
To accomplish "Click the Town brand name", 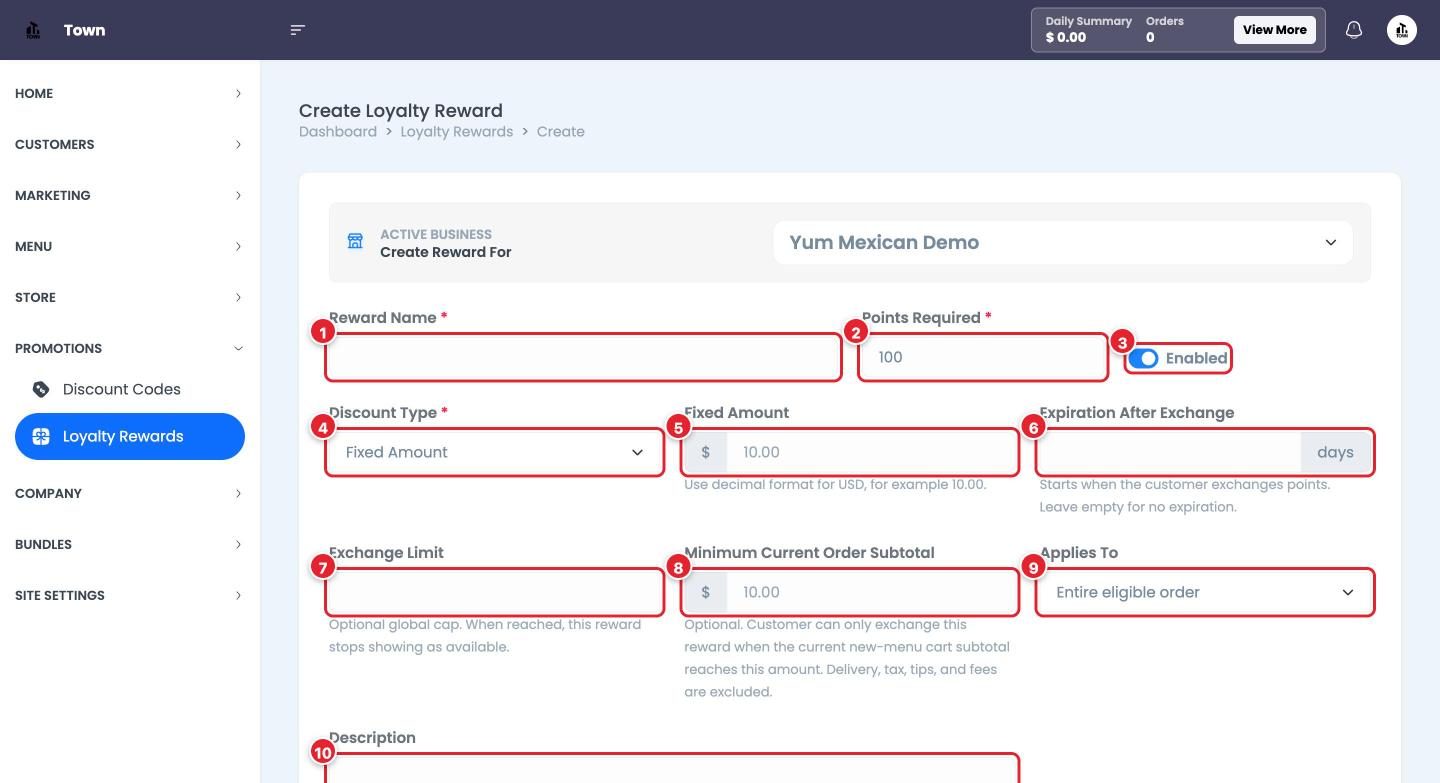I will coord(84,30).
